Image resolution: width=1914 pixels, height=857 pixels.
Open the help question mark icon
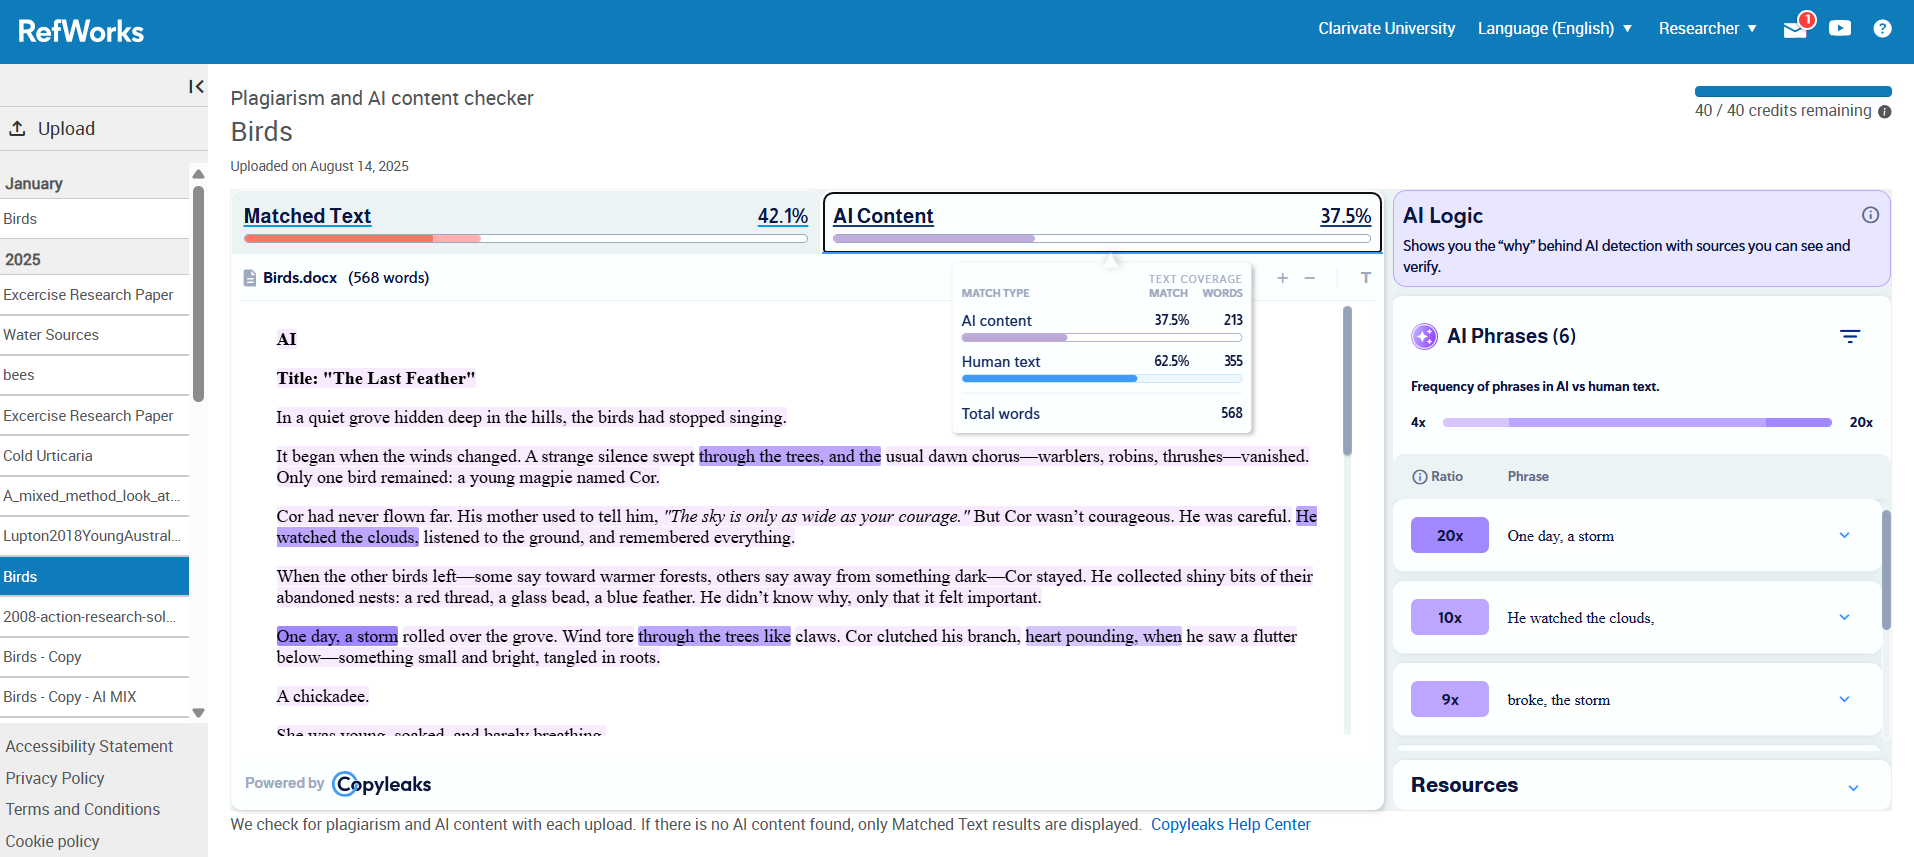pyautogui.click(x=1882, y=28)
